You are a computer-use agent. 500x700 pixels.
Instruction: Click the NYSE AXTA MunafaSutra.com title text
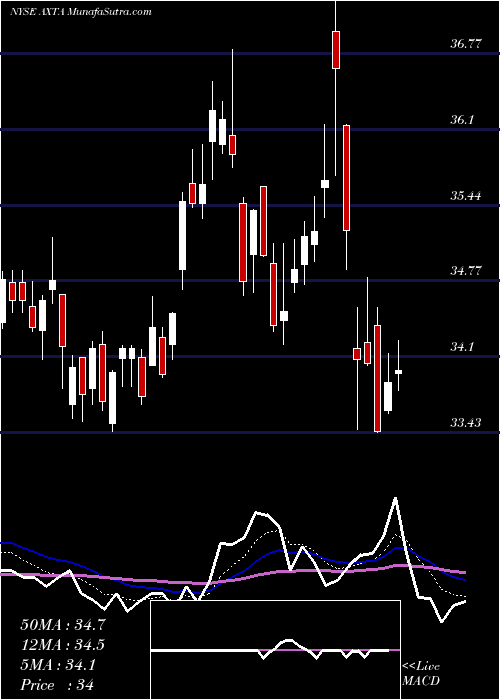pyautogui.click(x=80, y=12)
